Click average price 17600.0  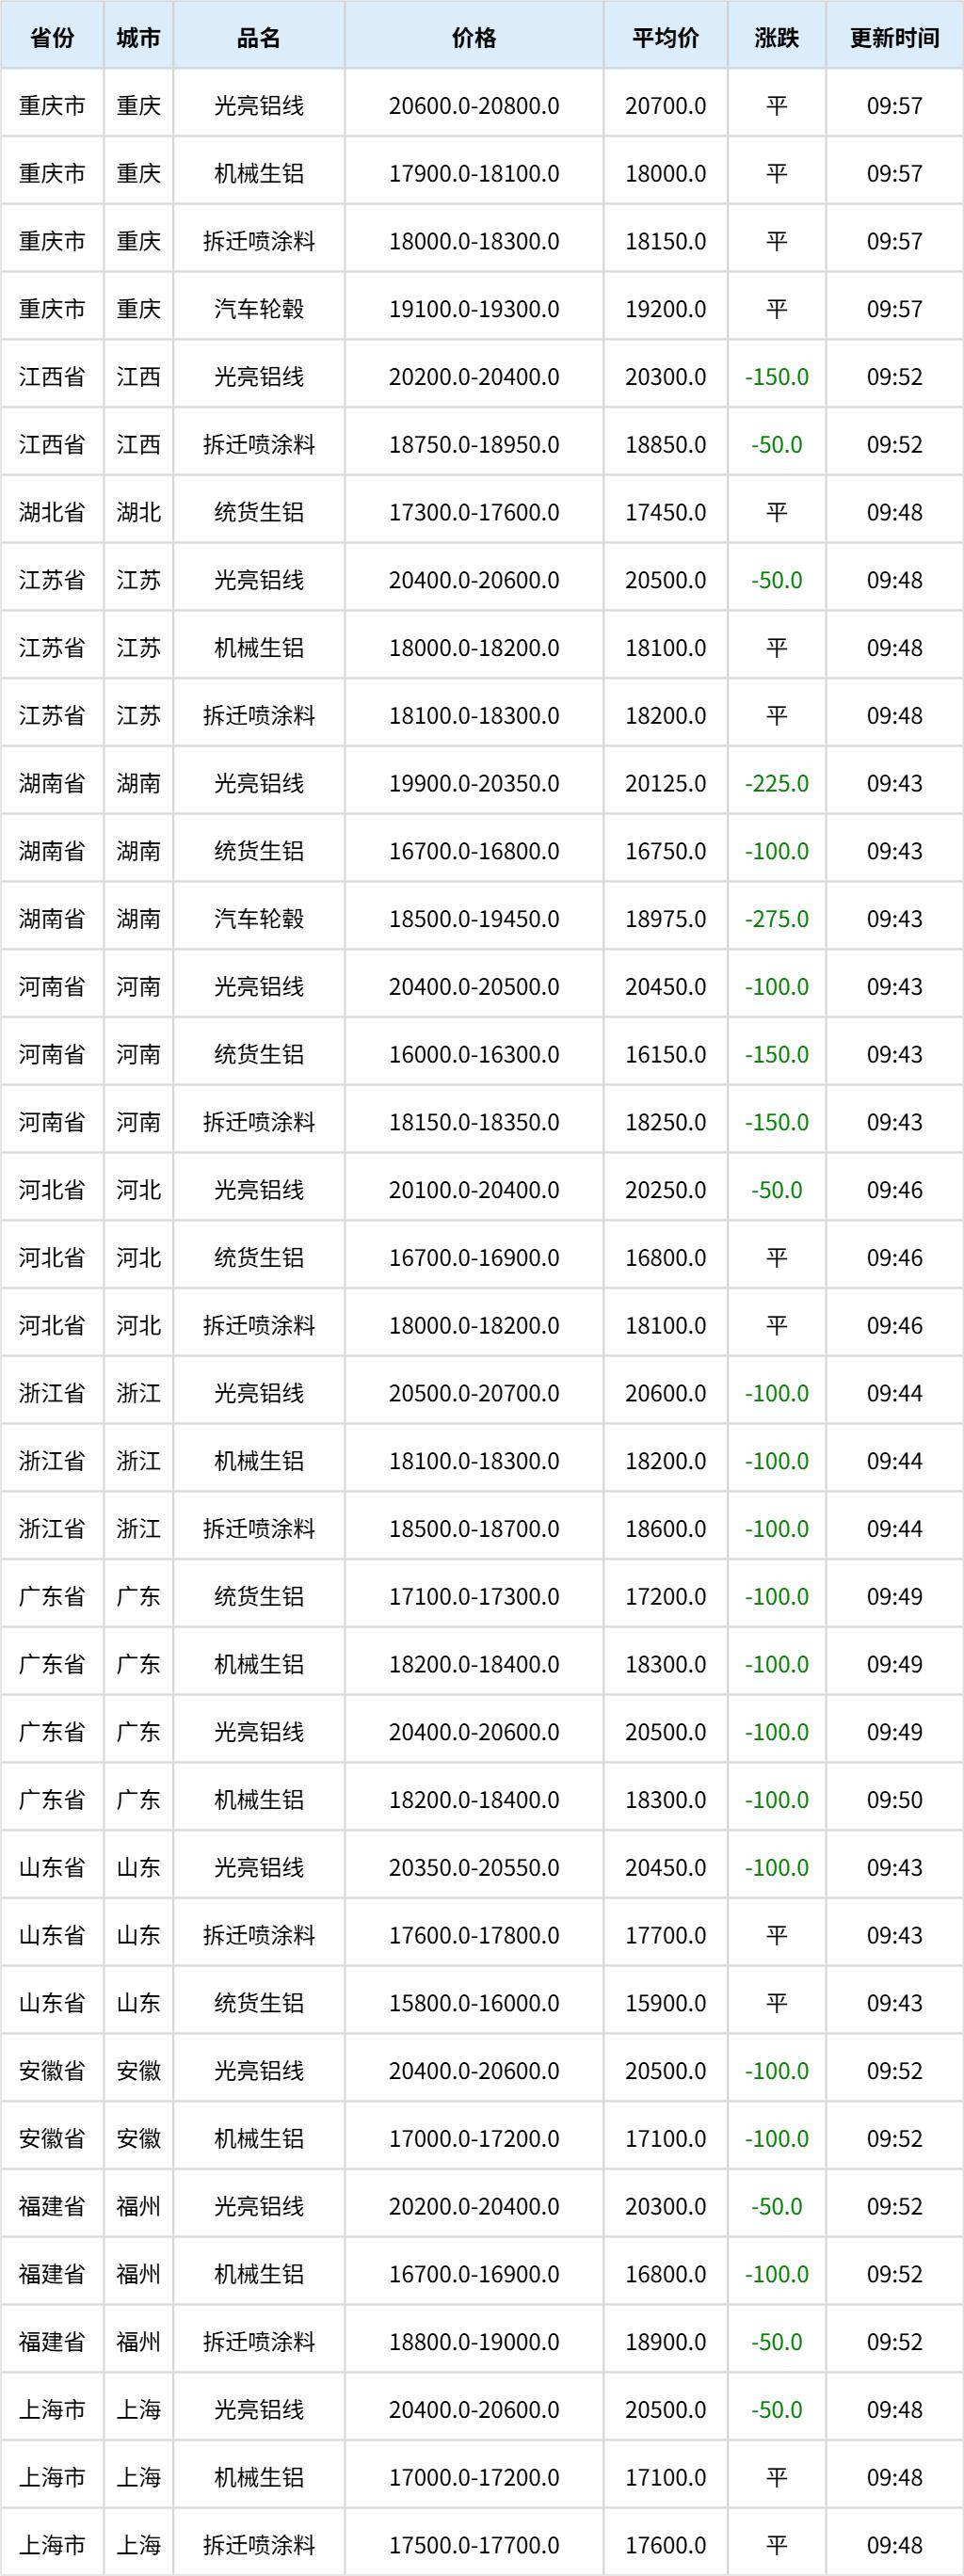[x=666, y=2545]
